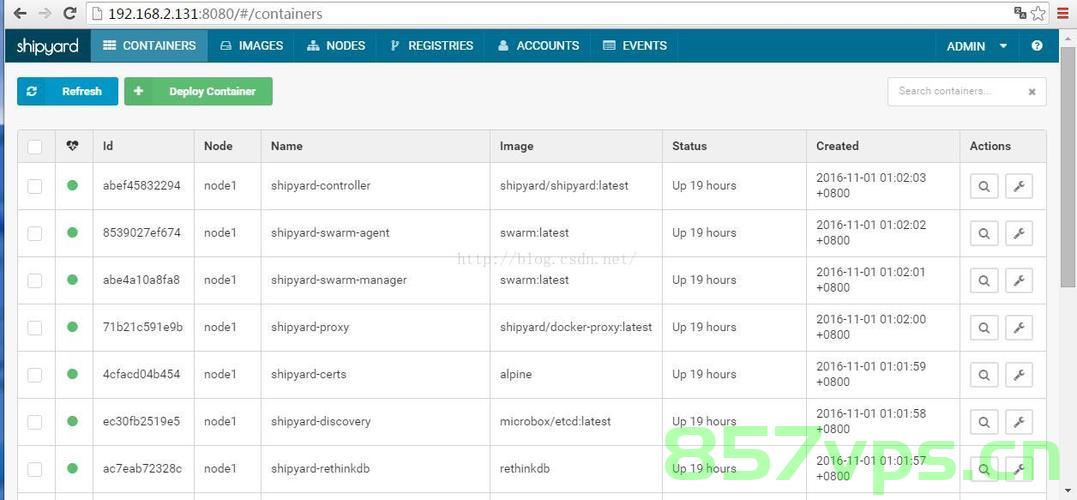Click image name shipyard/docker-proxy:latest
The height and width of the screenshot is (500, 1077).
(576, 327)
